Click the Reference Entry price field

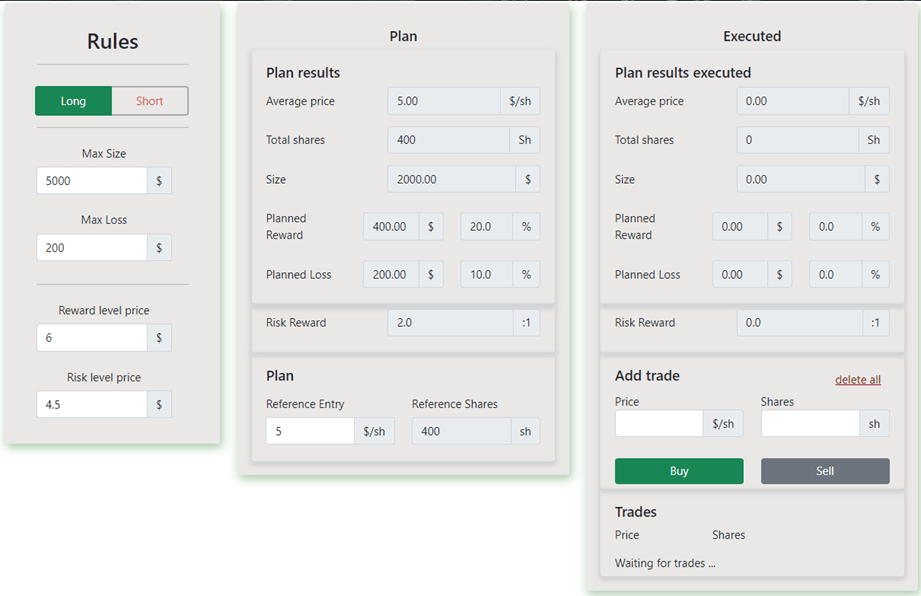(310, 431)
